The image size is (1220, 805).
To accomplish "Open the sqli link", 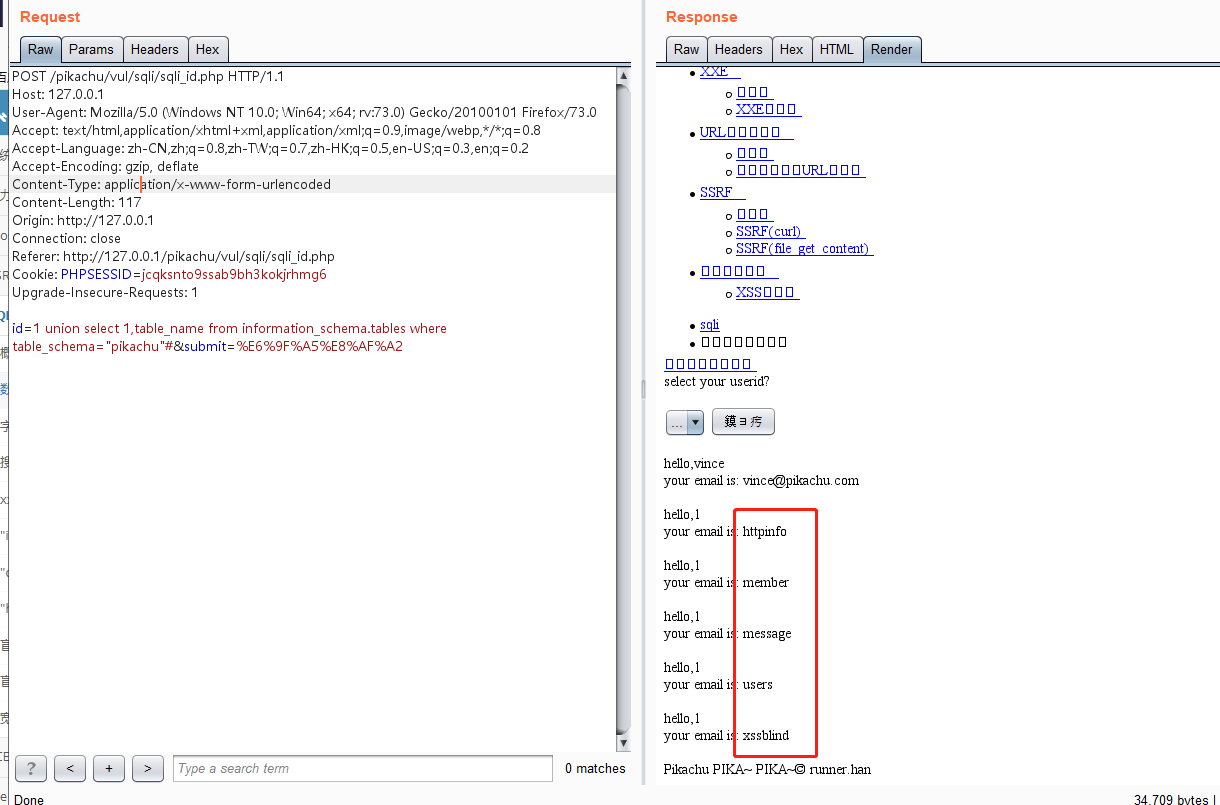I will click(x=709, y=324).
